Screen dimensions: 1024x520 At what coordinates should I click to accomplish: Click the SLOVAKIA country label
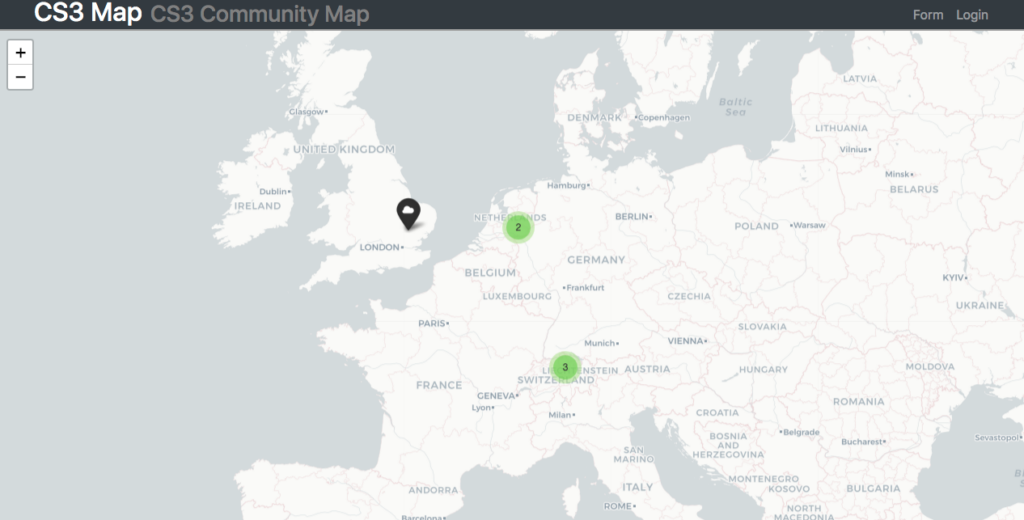(762, 327)
